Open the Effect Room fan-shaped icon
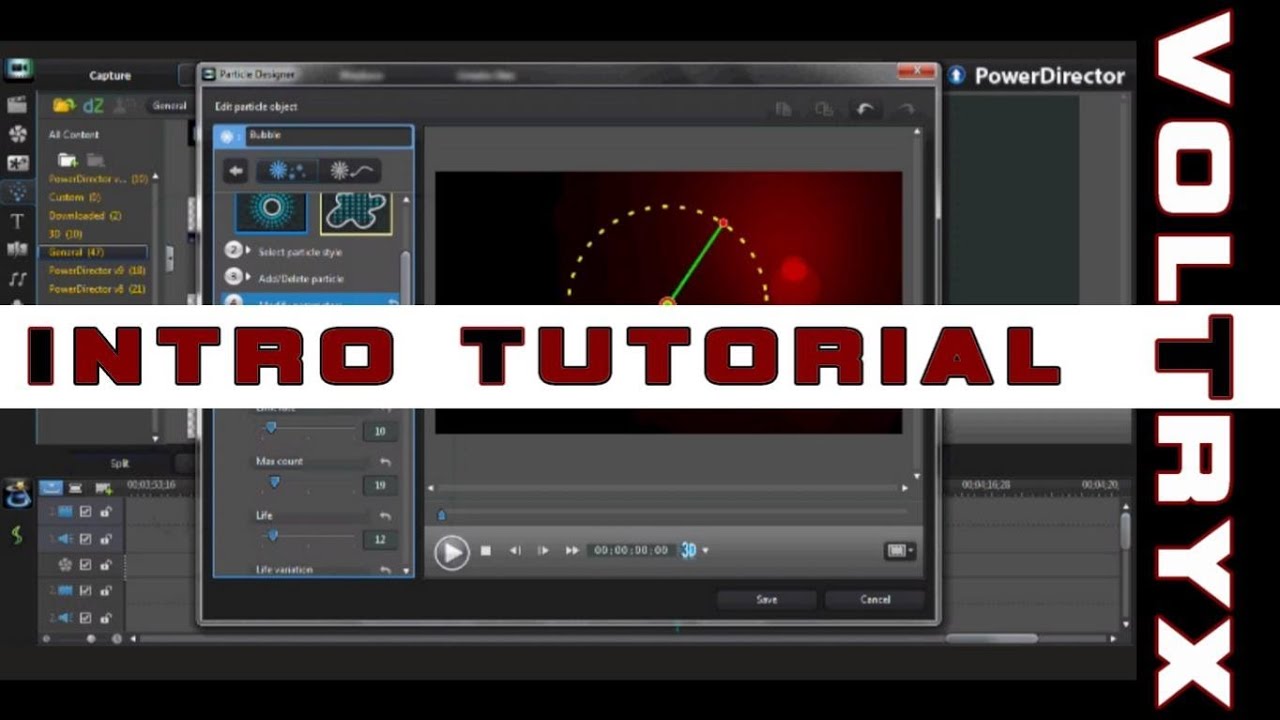The image size is (1280, 720). (17, 133)
